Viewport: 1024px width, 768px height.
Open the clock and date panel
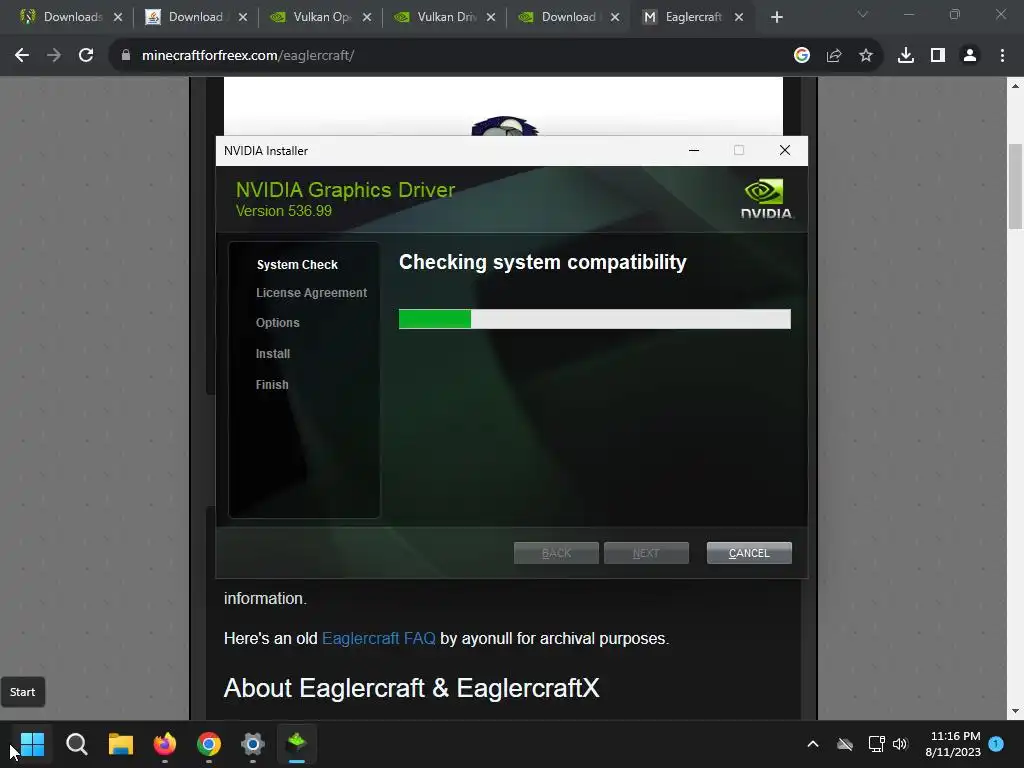(x=953, y=744)
